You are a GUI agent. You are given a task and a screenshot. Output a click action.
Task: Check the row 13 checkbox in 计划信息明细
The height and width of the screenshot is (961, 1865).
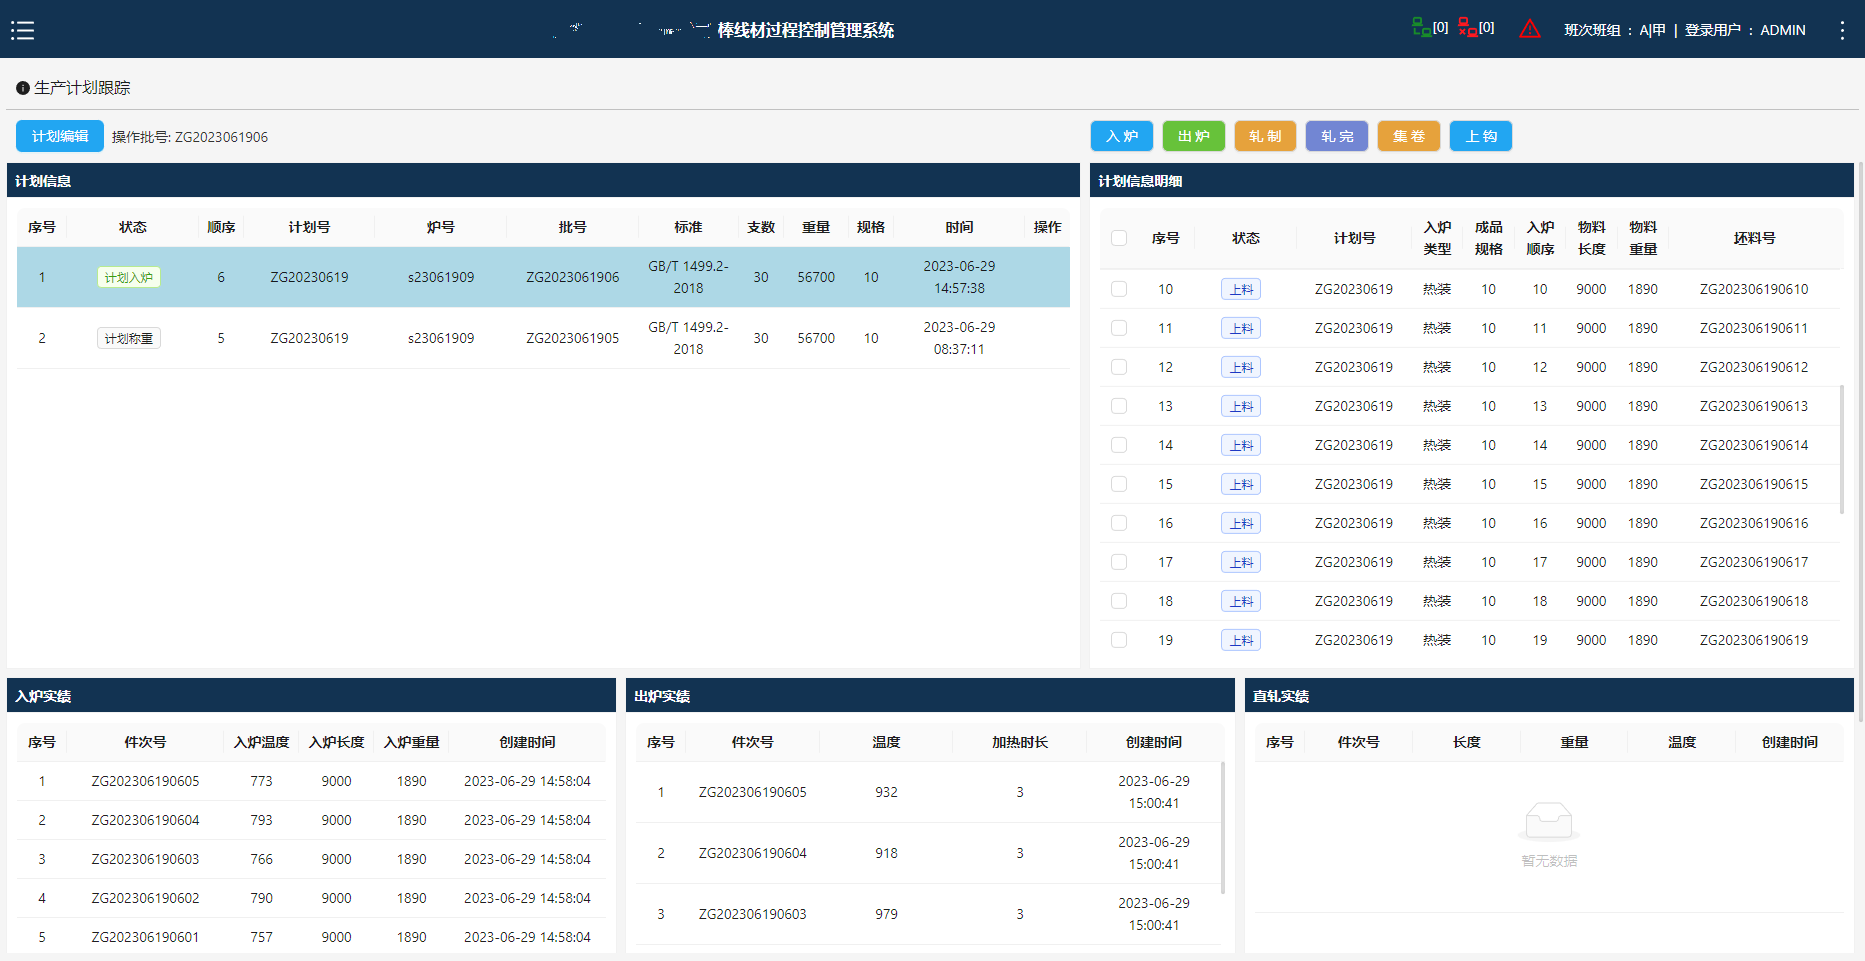[x=1119, y=406]
